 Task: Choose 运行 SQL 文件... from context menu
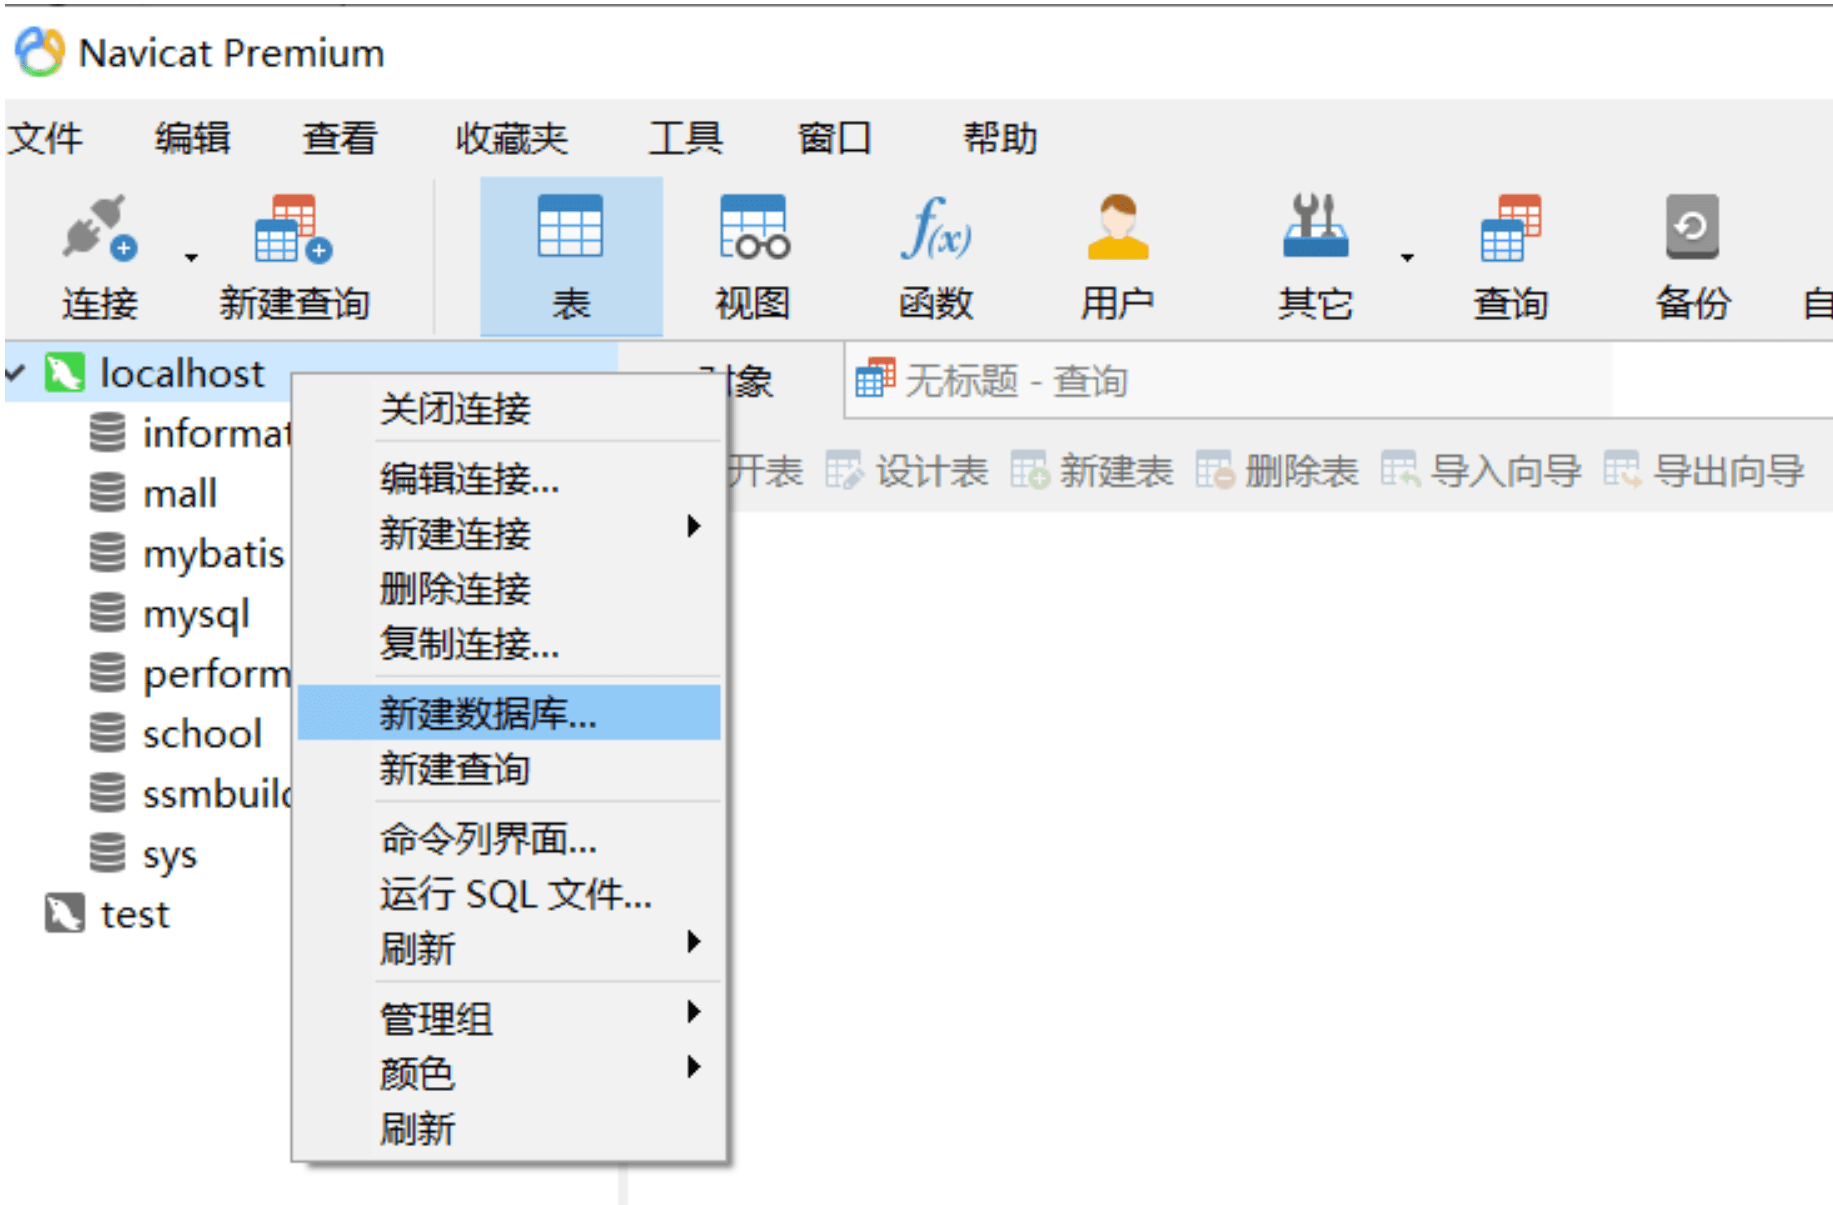click(509, 893)
